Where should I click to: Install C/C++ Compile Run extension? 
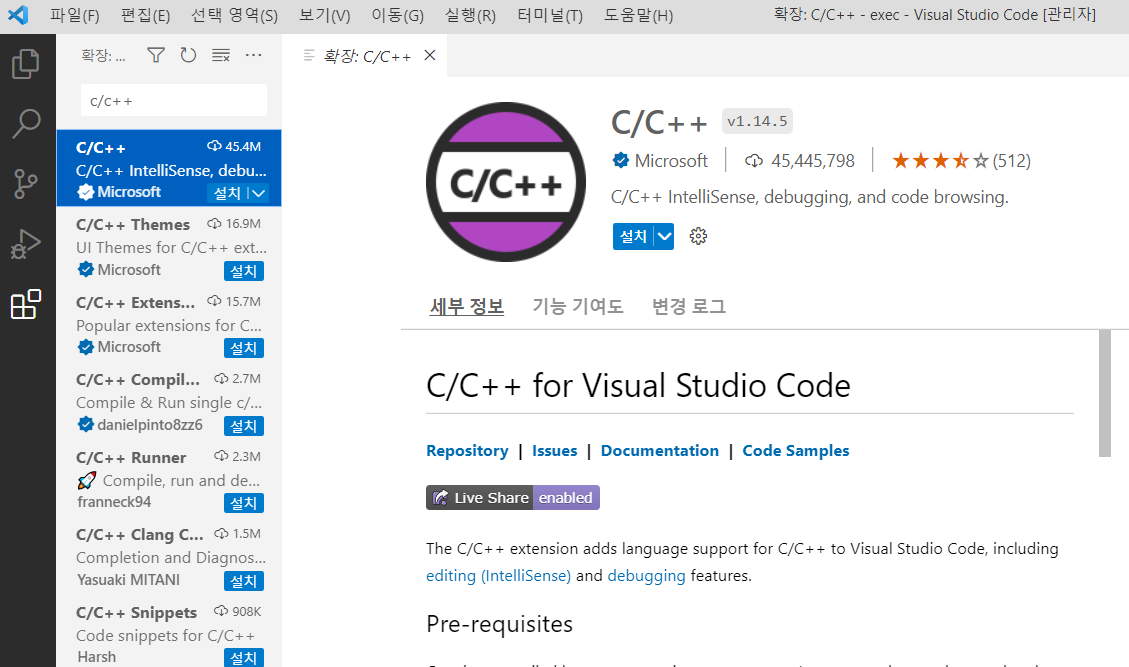243,426
